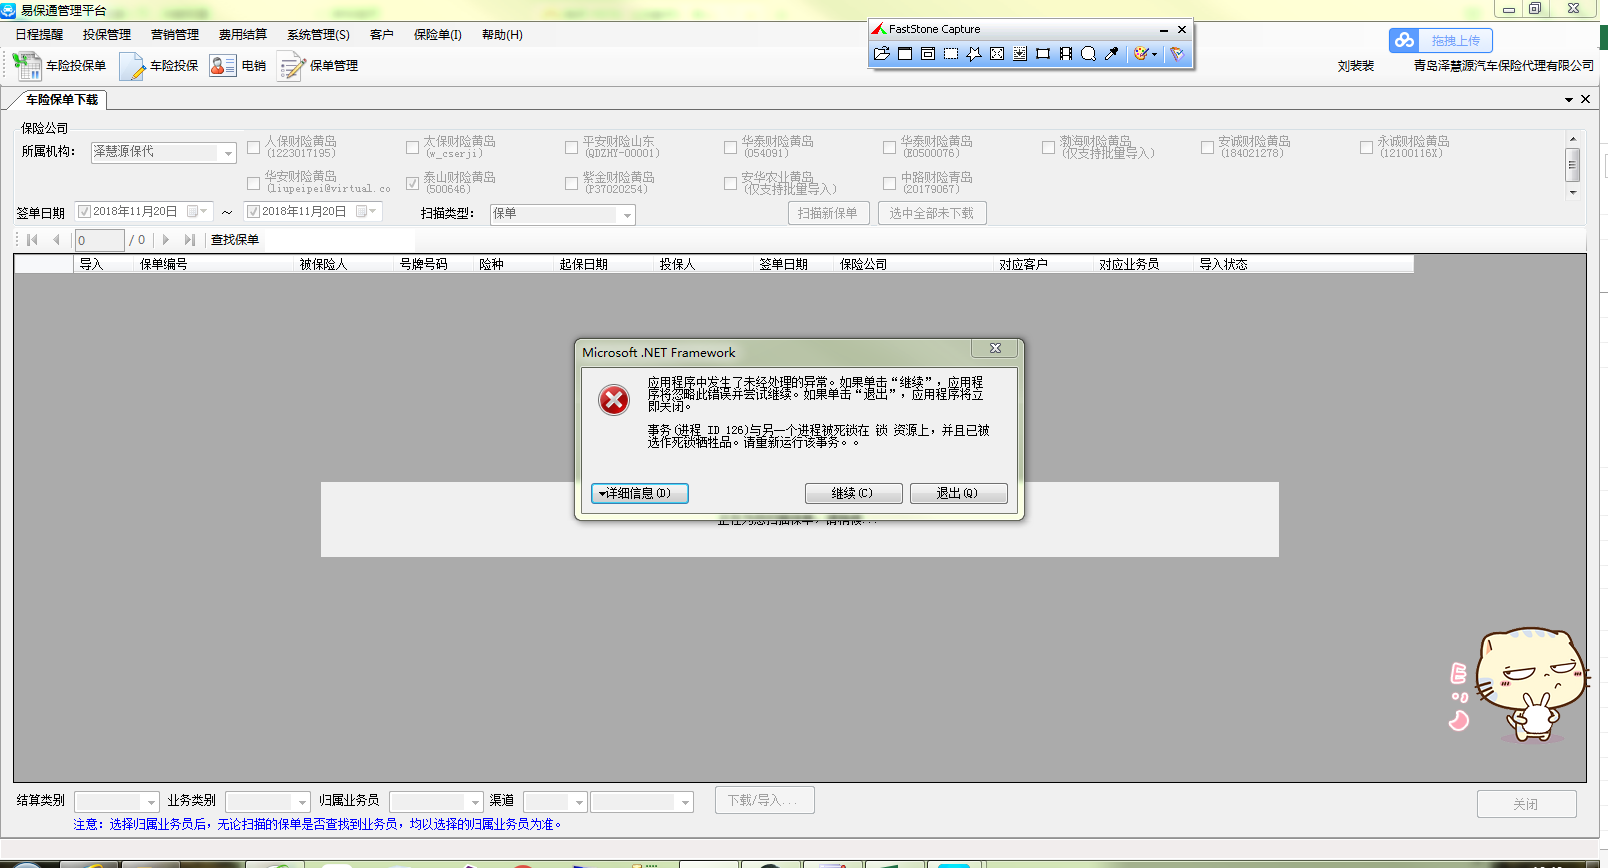Select 车险保单下载 tab
This screenshot has width=1608, height=868.
[62, 100]
